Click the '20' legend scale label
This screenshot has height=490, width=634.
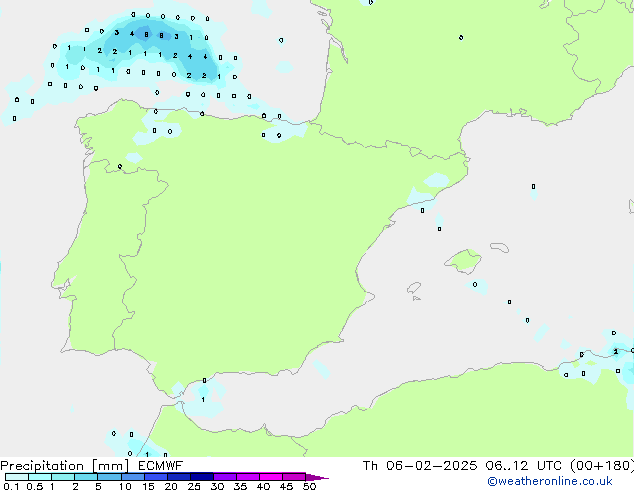(171, 486)
